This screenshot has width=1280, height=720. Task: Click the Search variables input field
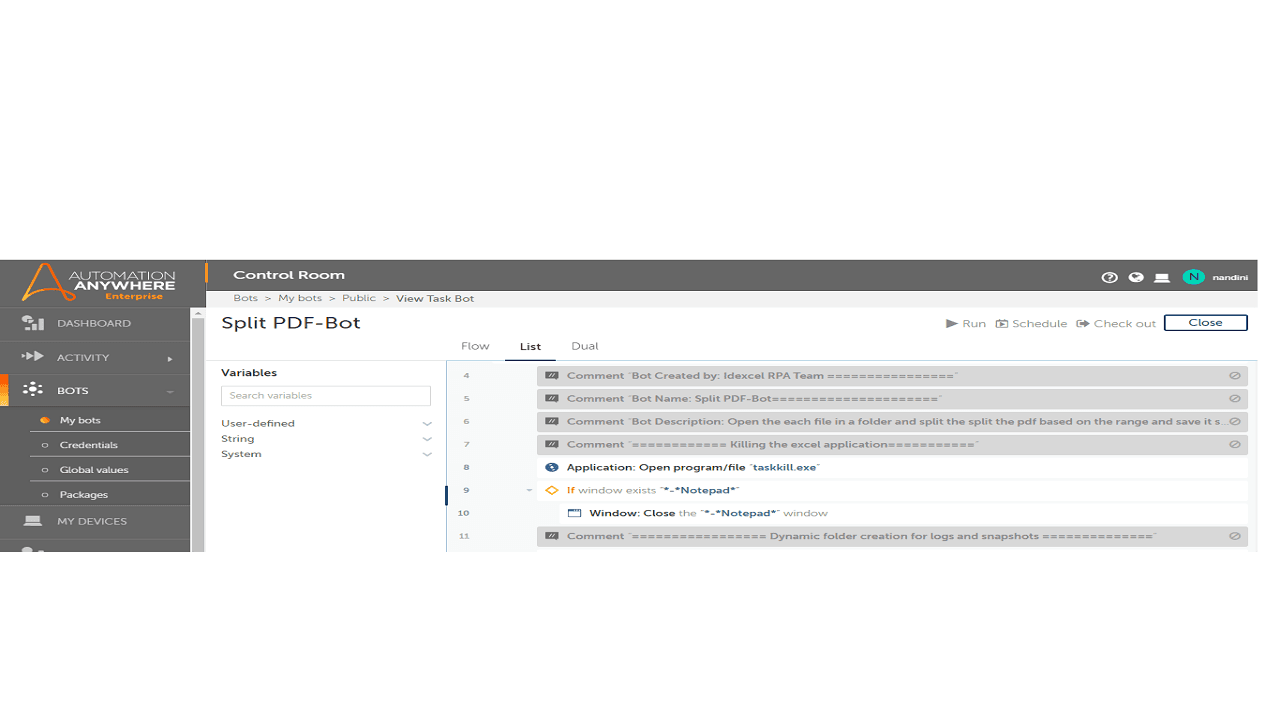tap(326, 396)
